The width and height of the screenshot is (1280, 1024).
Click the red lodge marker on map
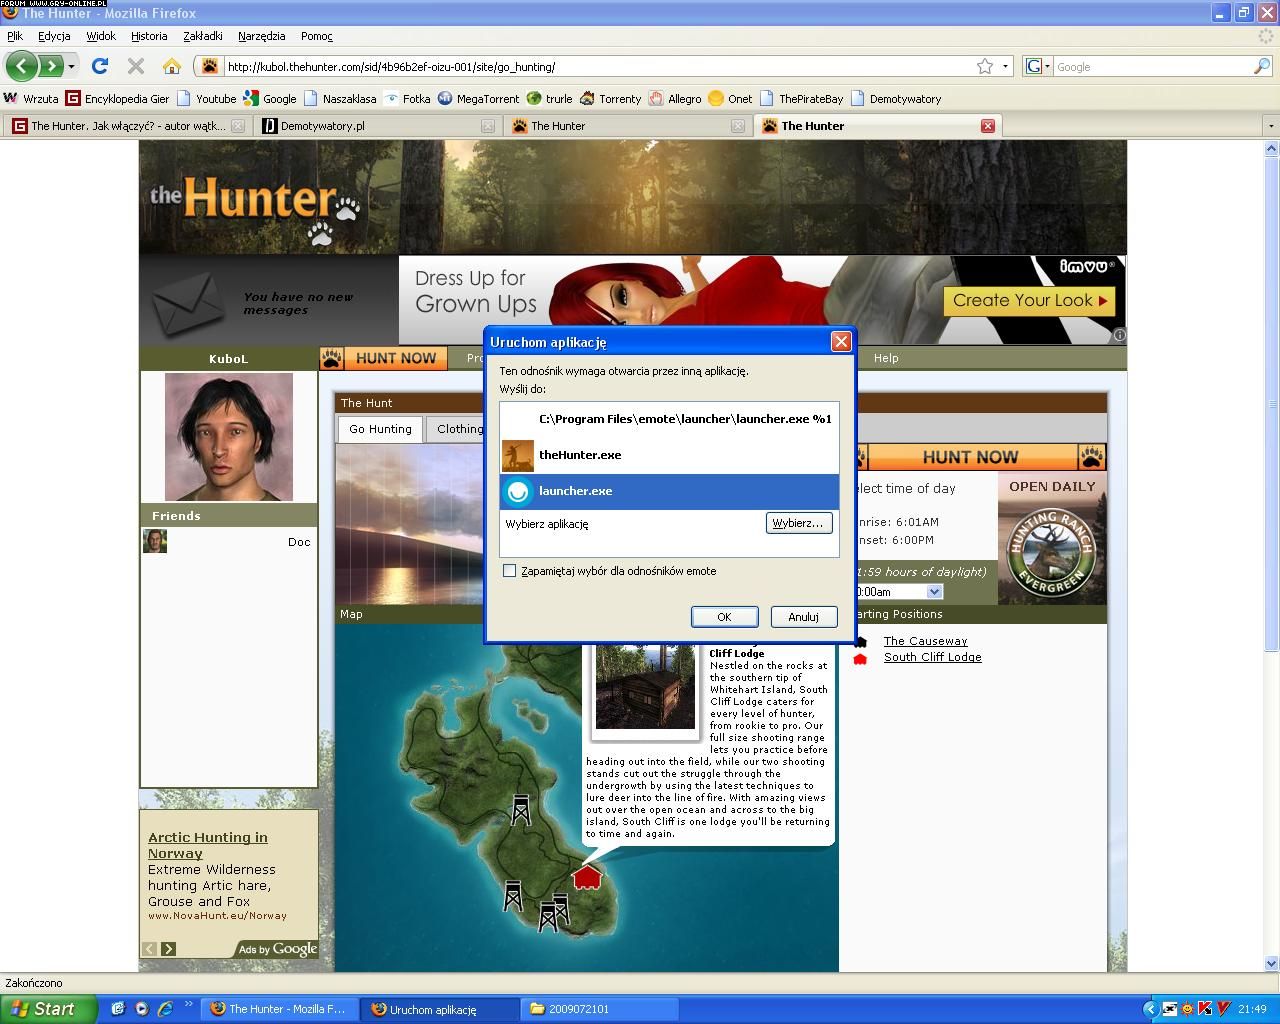pos(587,877)
